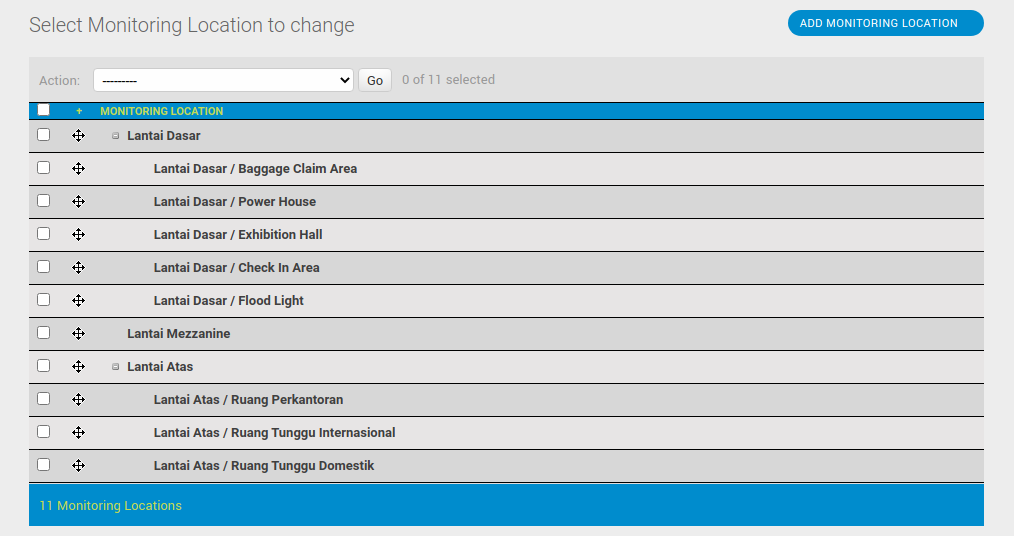Collapse the Lantai Atas tree node
The width and height of the screenshot is (1014, 536).
tap(116, 367)
